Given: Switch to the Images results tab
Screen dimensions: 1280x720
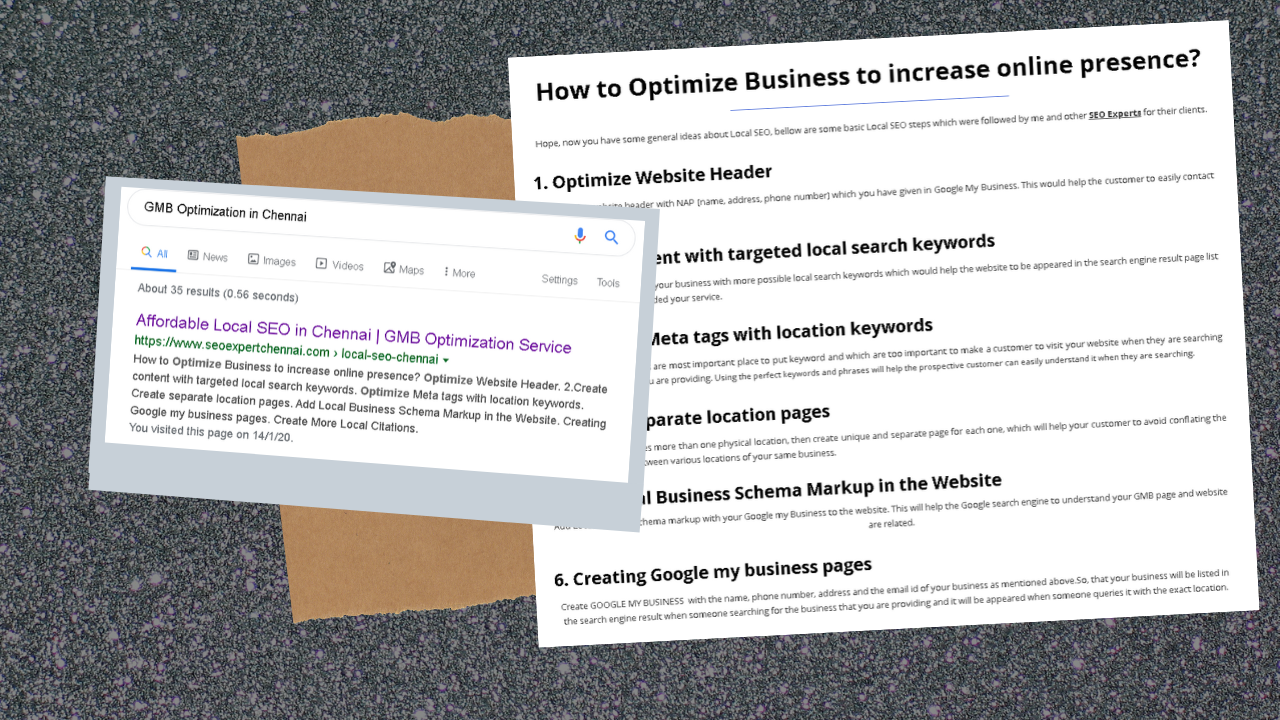Looking at the screenshot, I should click(x=271, y=261).
